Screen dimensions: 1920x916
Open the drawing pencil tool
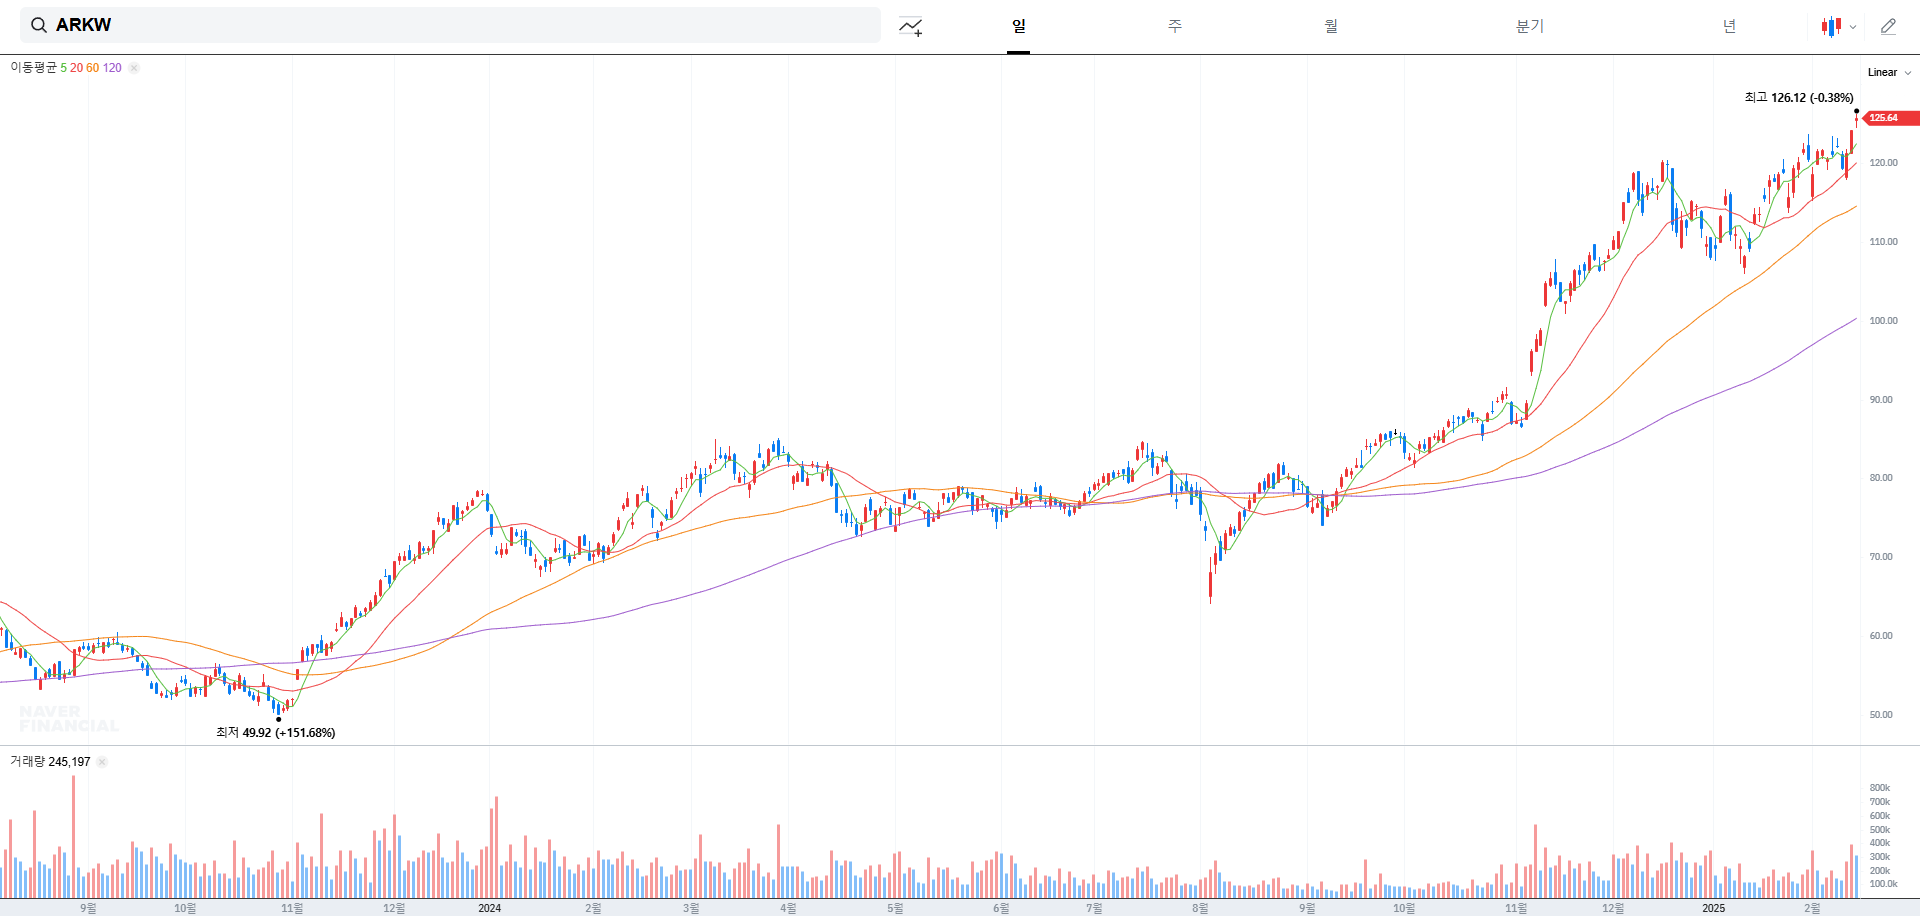(1888, 27)
